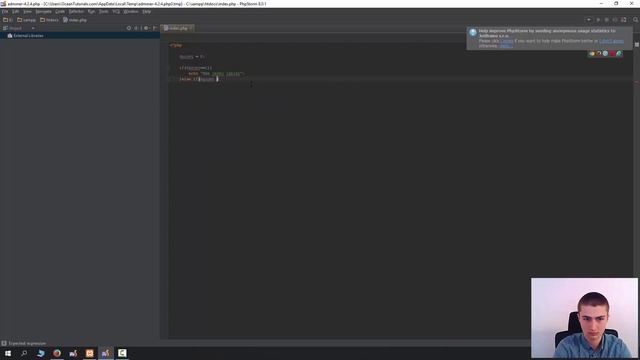Open the Code menu

(x=60, y=12)
